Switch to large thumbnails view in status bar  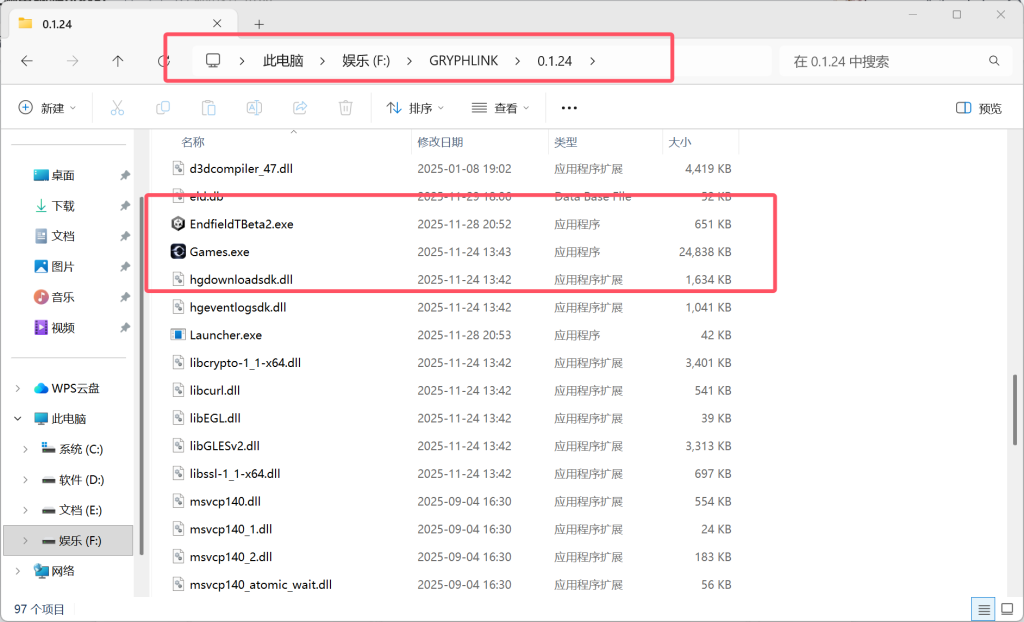pos(1006,608)
